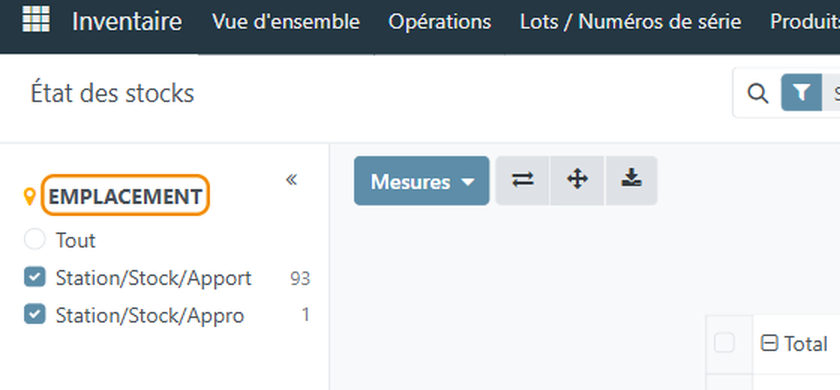Select the Tout radio option
The image size is (840, 390).
35,239
